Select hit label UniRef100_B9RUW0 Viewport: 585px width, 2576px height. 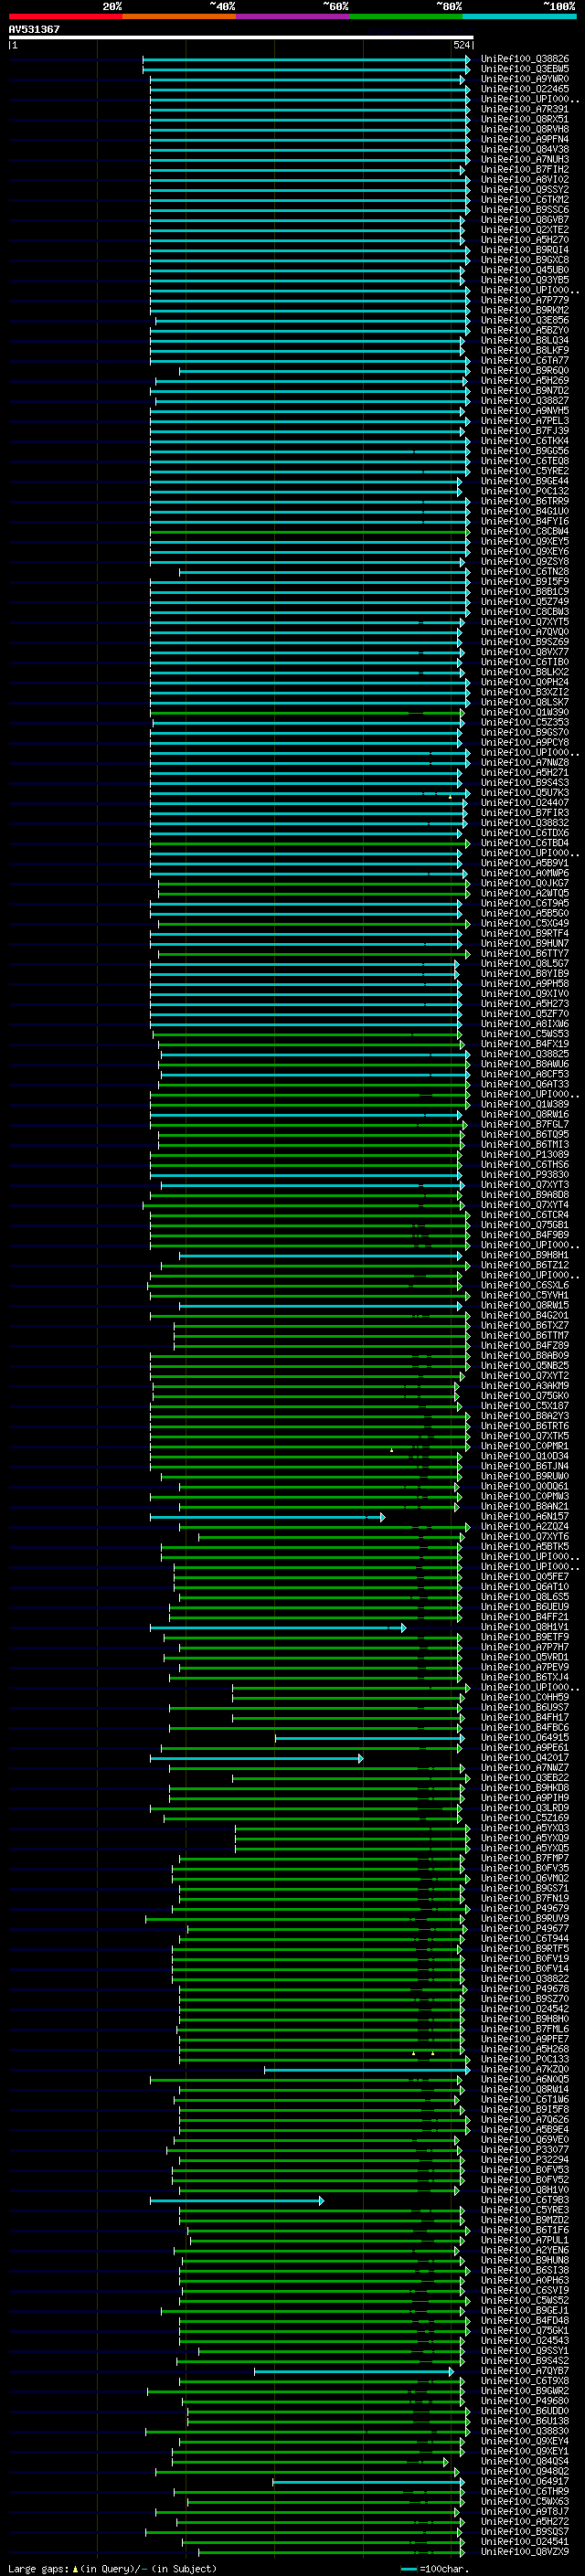coord(525,1476)
